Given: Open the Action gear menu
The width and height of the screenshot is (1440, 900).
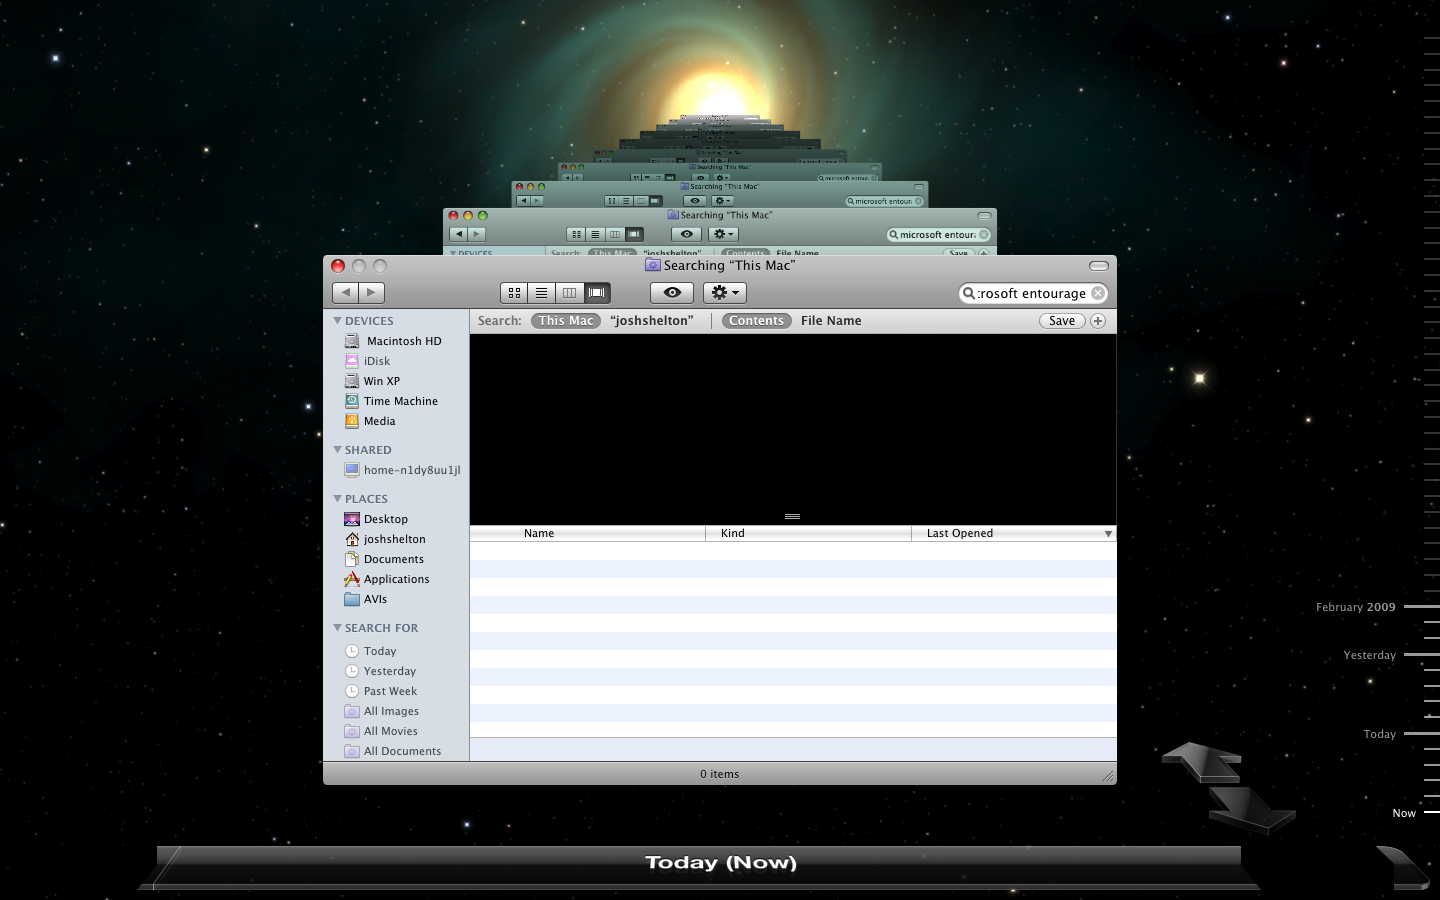Looking at the screenshot, I should 725,293.
